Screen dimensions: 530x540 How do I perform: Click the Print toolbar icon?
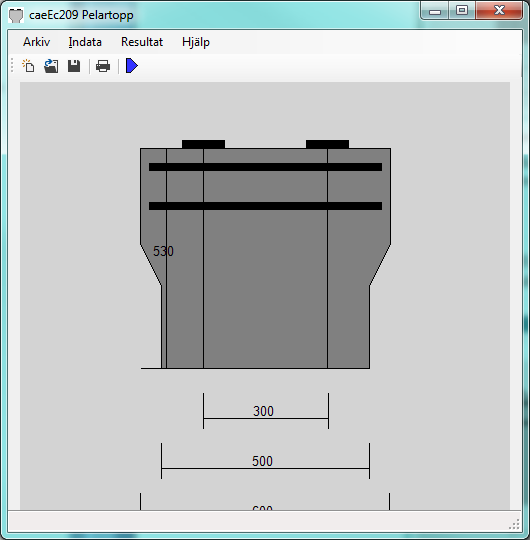pyautogui.click(x=103, y=66)
